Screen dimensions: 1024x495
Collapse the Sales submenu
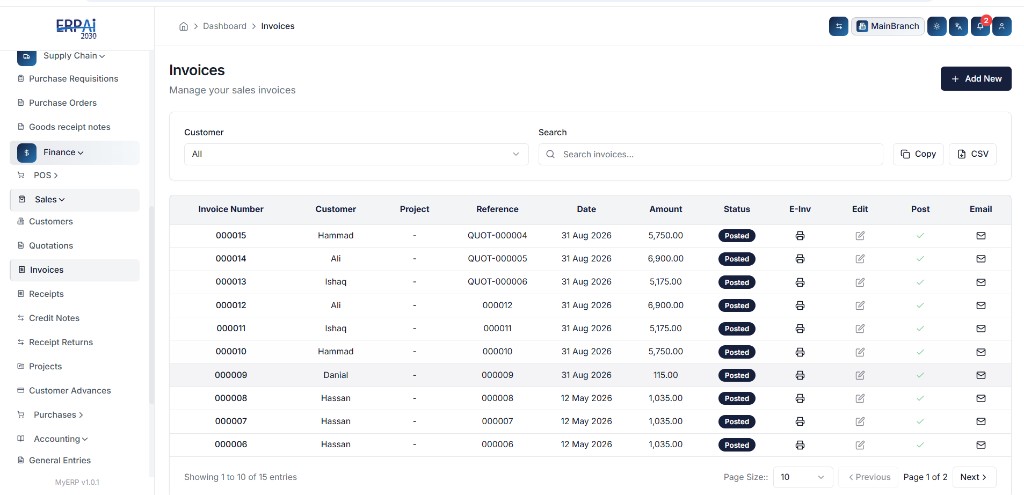[74, 200]
